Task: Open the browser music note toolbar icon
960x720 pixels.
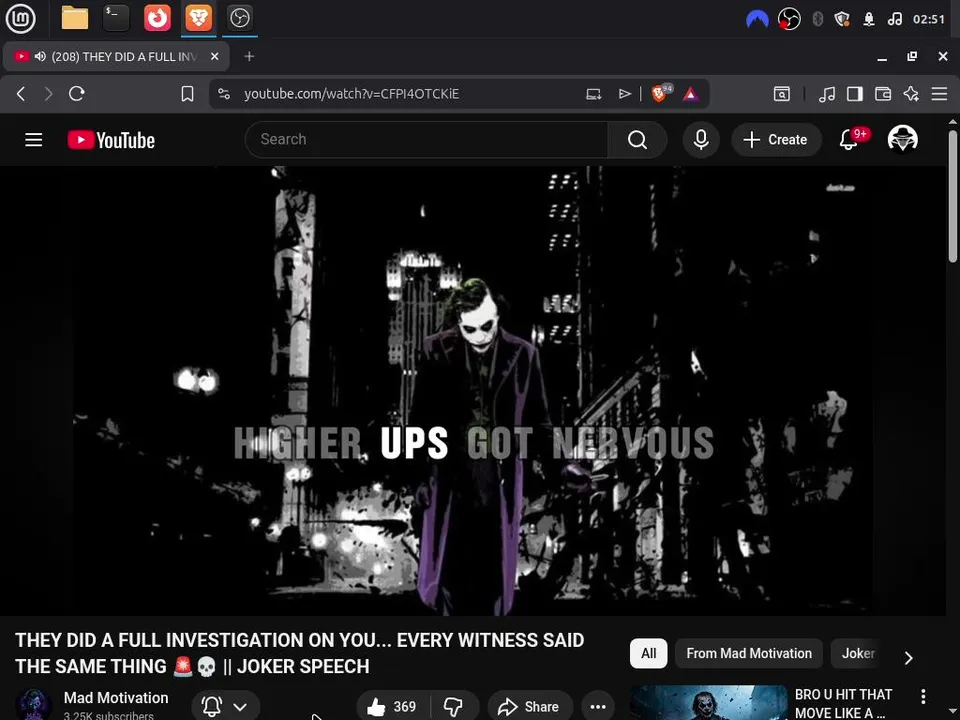Action: [x=827, y=94]
